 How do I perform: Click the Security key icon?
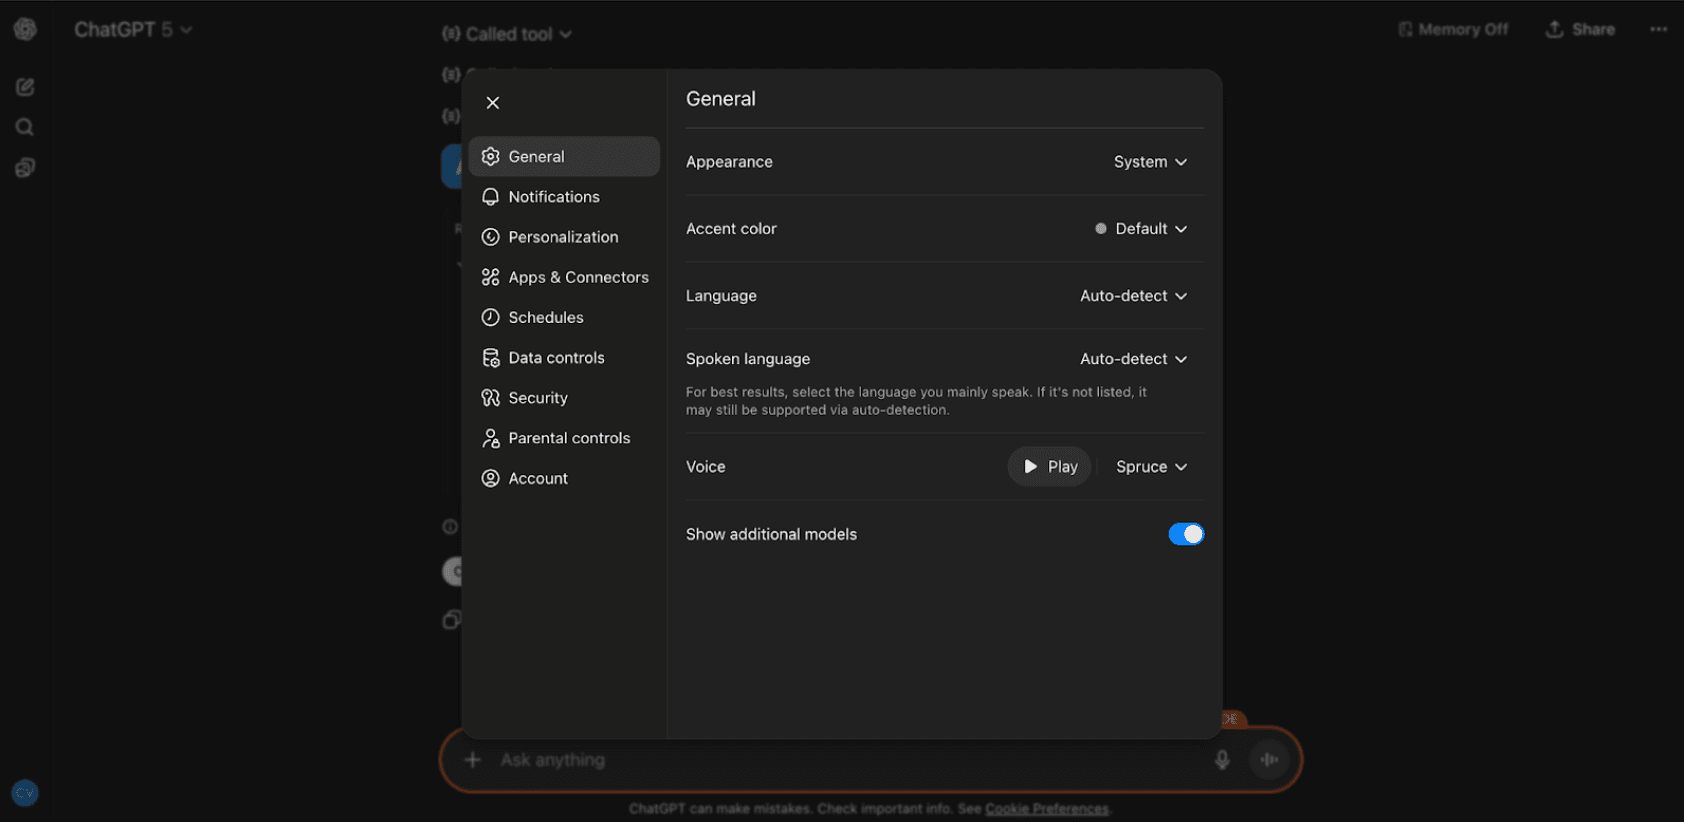coord(490,398)
